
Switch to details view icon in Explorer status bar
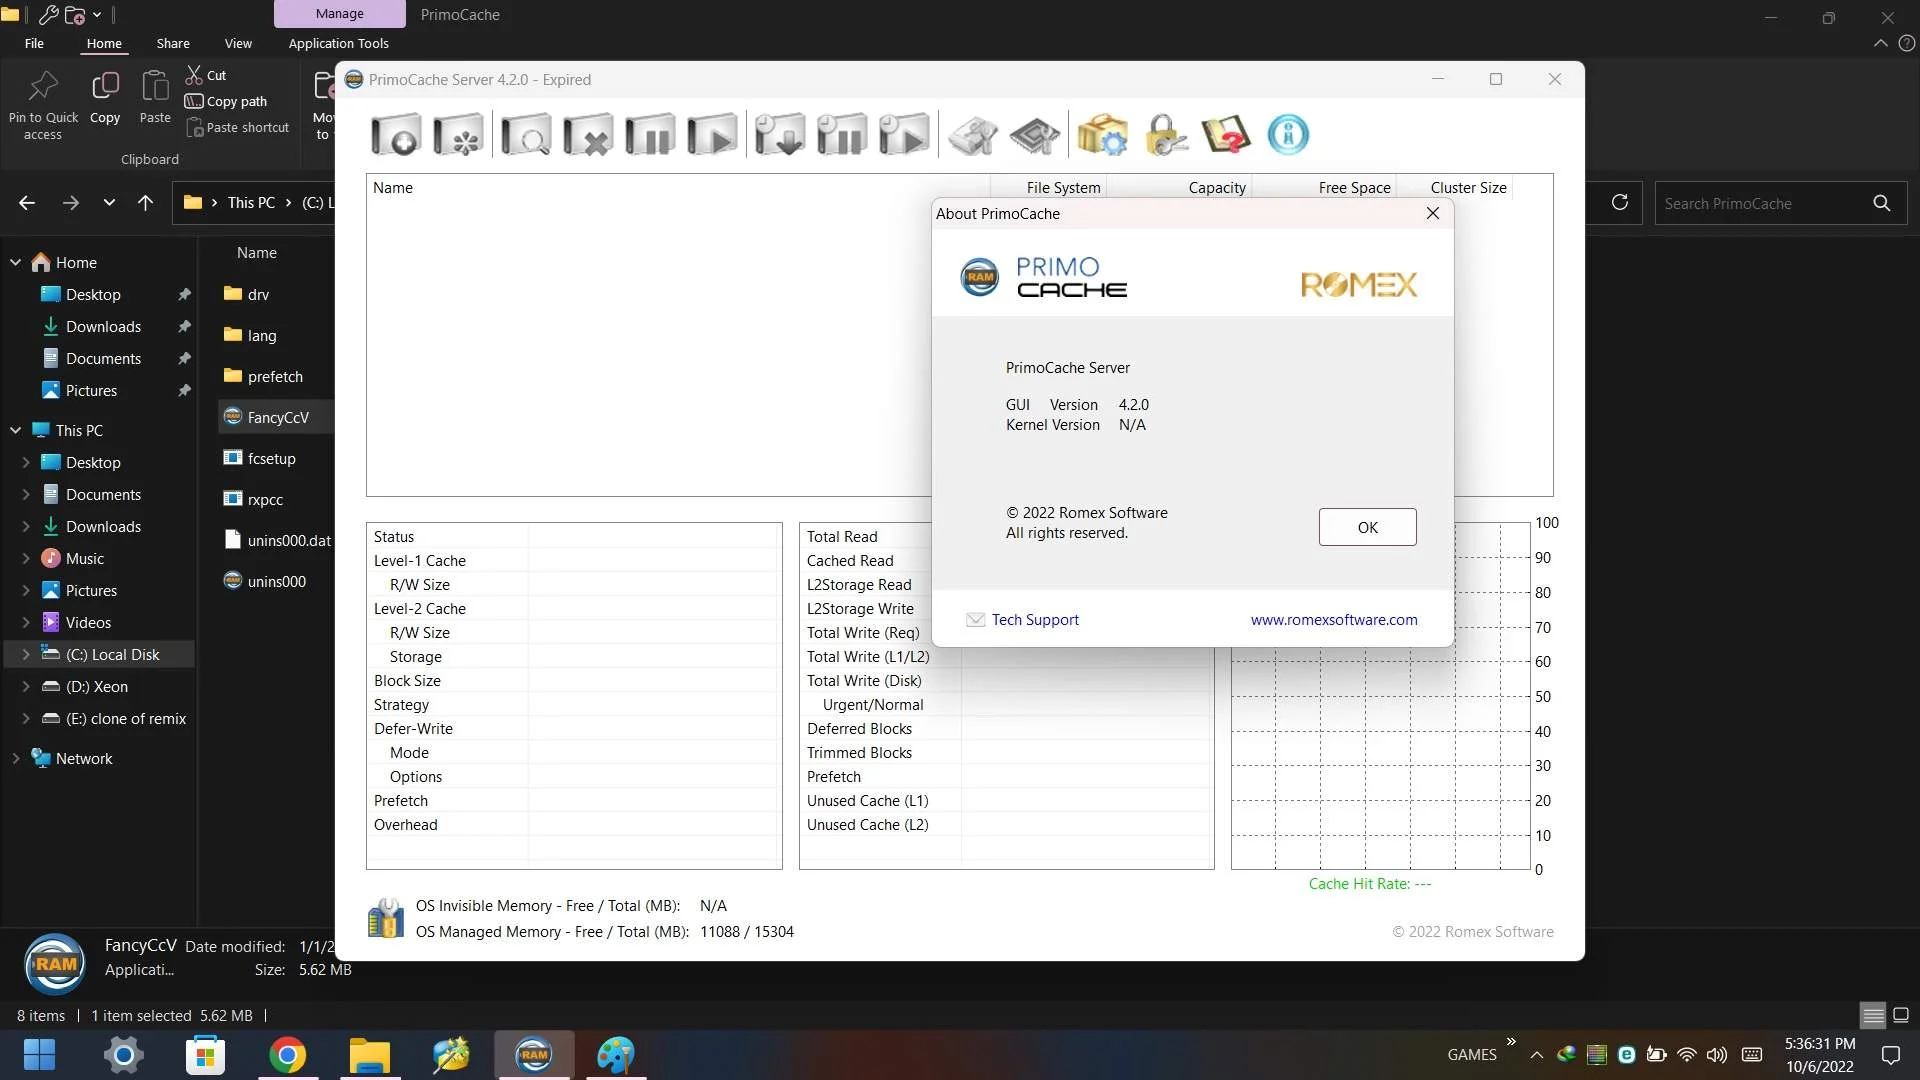pos(1873,1015)
